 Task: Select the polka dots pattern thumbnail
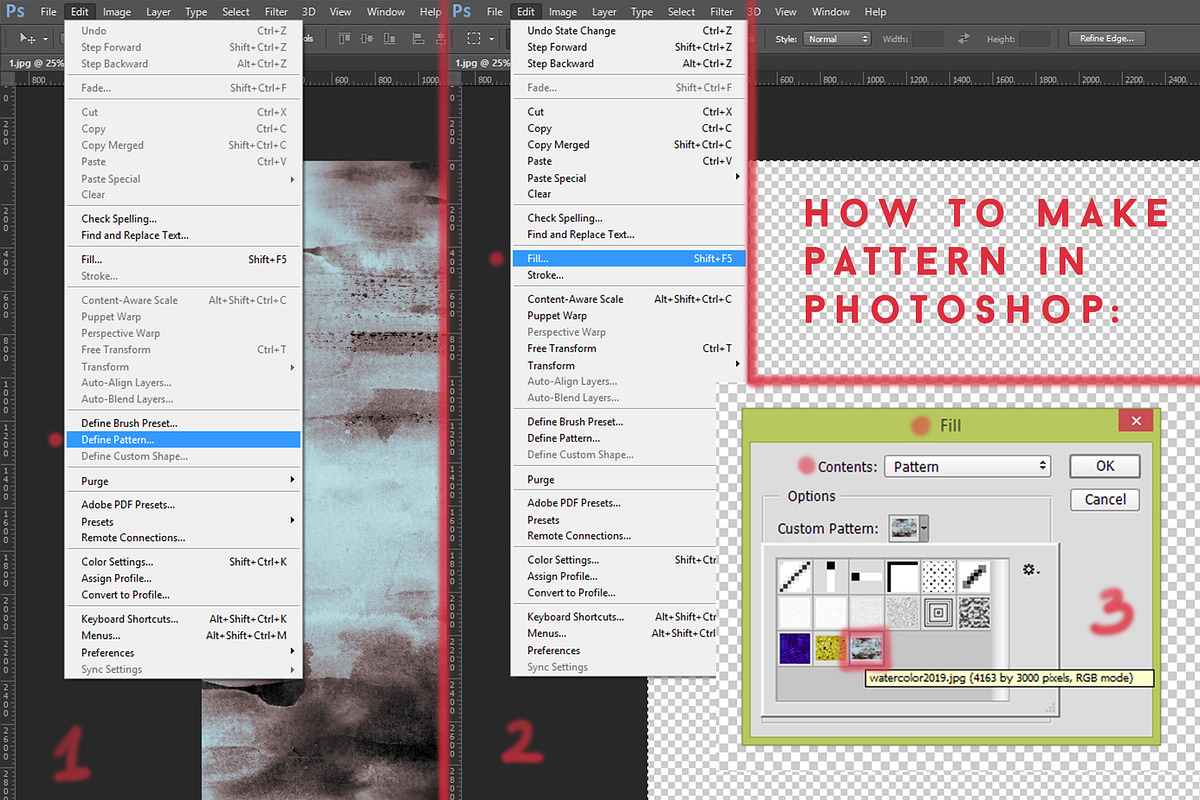pos(938,576)
